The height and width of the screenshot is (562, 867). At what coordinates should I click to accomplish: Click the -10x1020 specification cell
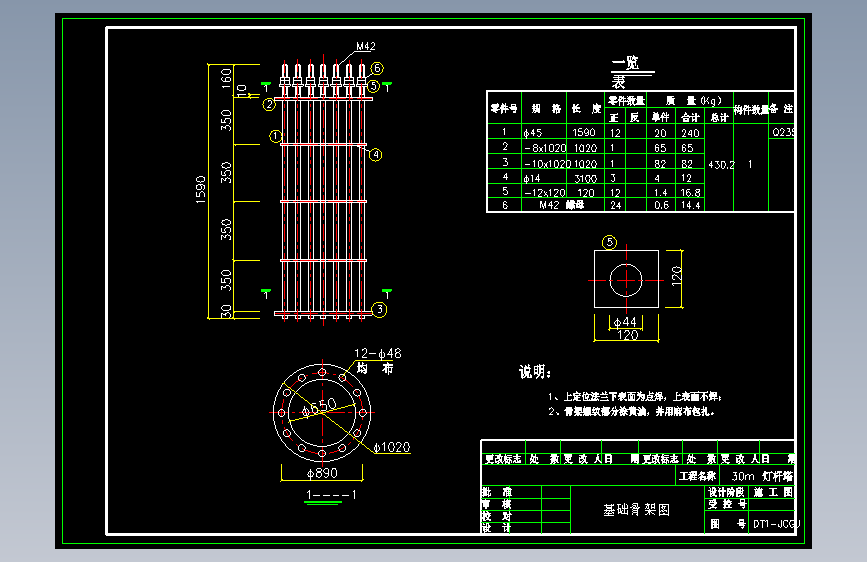coord(546,164)
